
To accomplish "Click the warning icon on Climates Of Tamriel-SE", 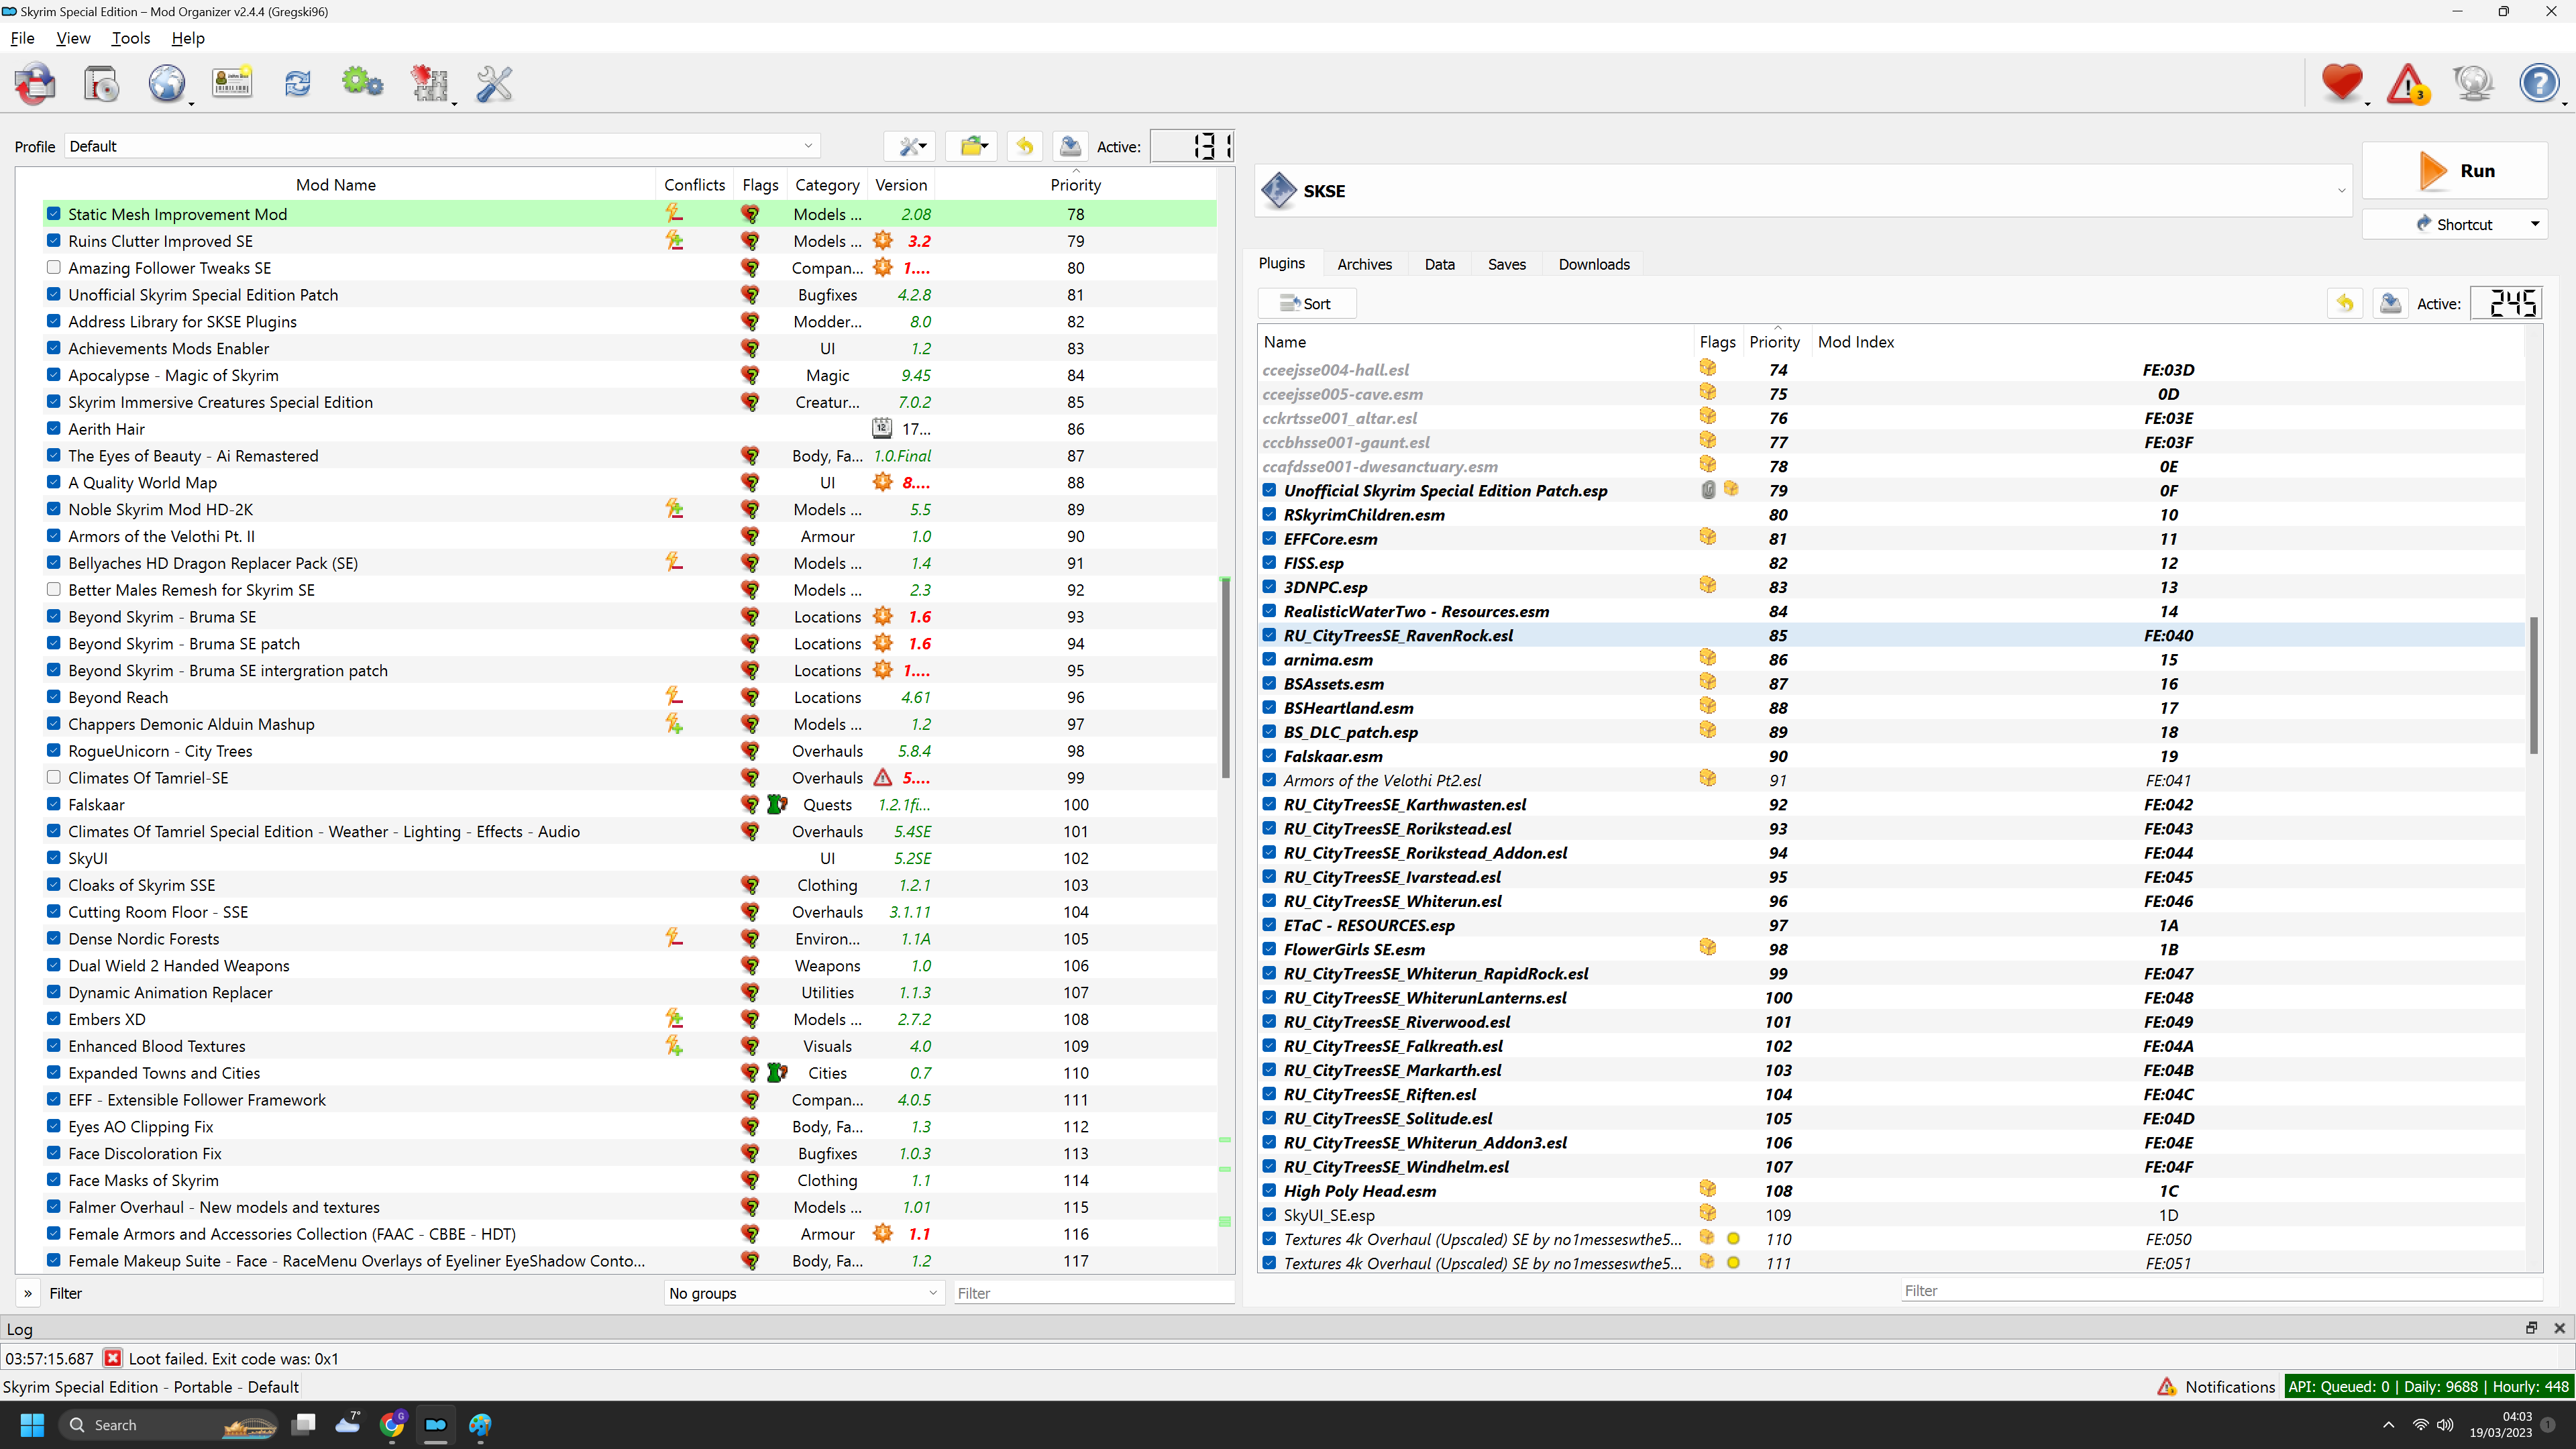I will pyautogui.click(x=882, y=778).
